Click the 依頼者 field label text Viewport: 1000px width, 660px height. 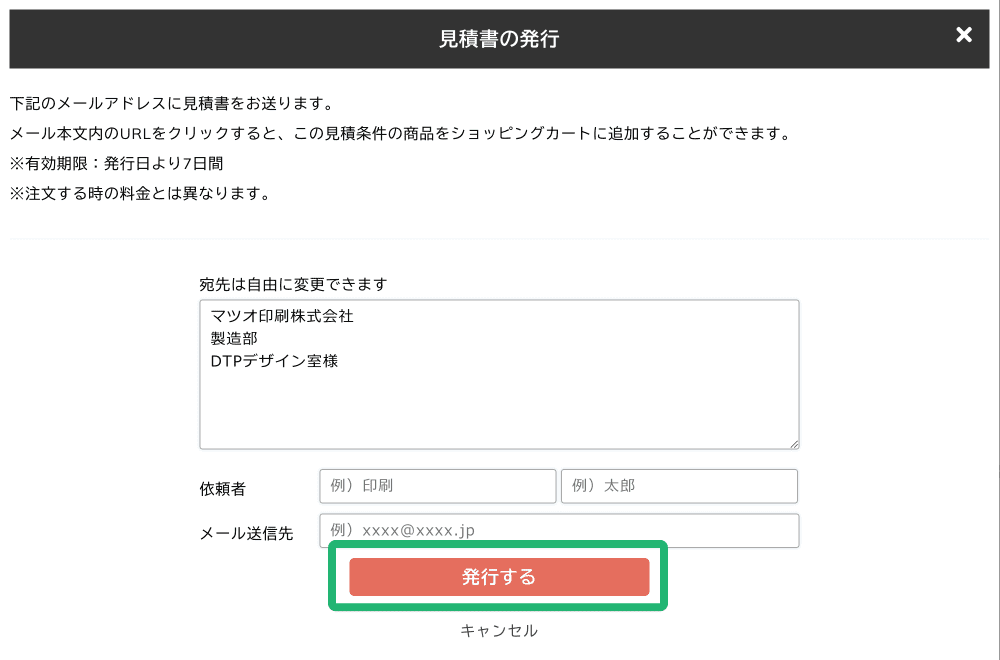pos(222,489)
